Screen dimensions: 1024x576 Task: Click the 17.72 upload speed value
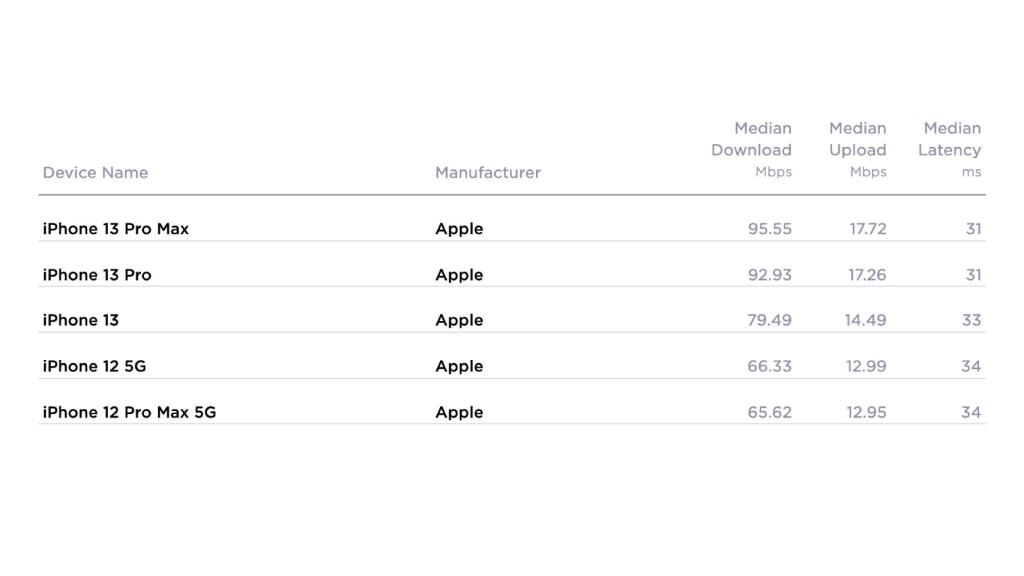(x=867, y=228)
